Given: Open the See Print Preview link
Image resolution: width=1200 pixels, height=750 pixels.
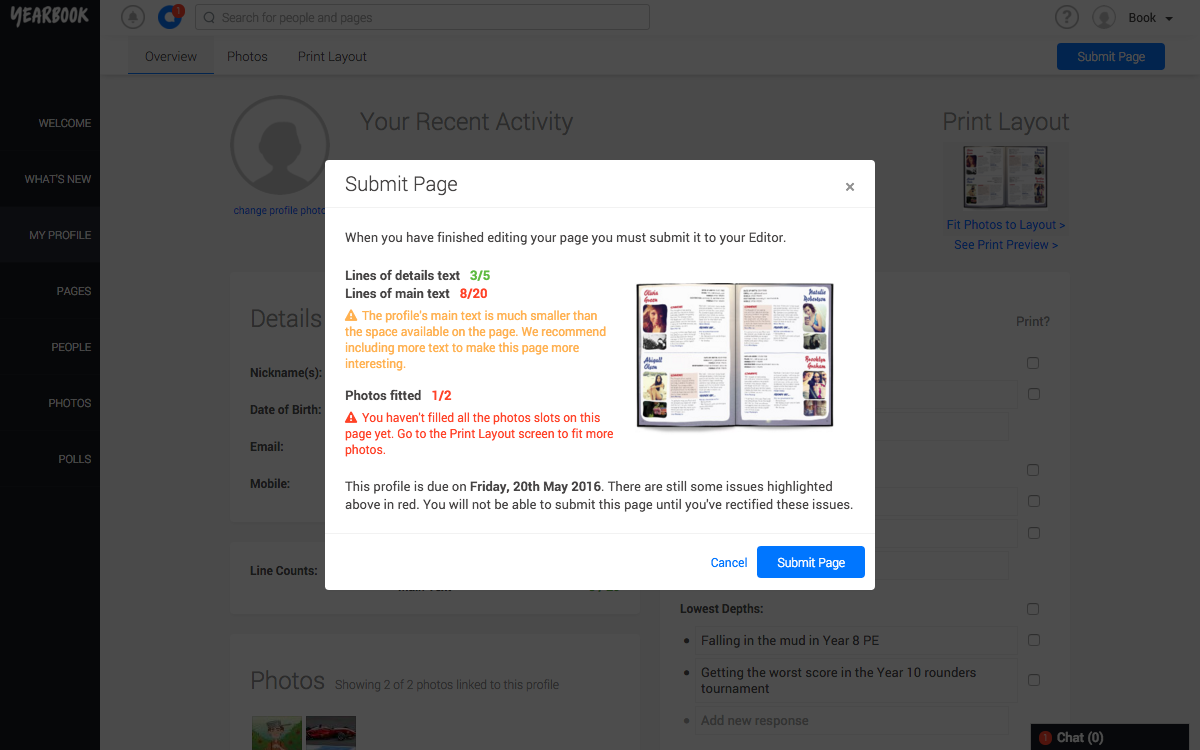Looking at the screenshot, I should point(1006,244).
